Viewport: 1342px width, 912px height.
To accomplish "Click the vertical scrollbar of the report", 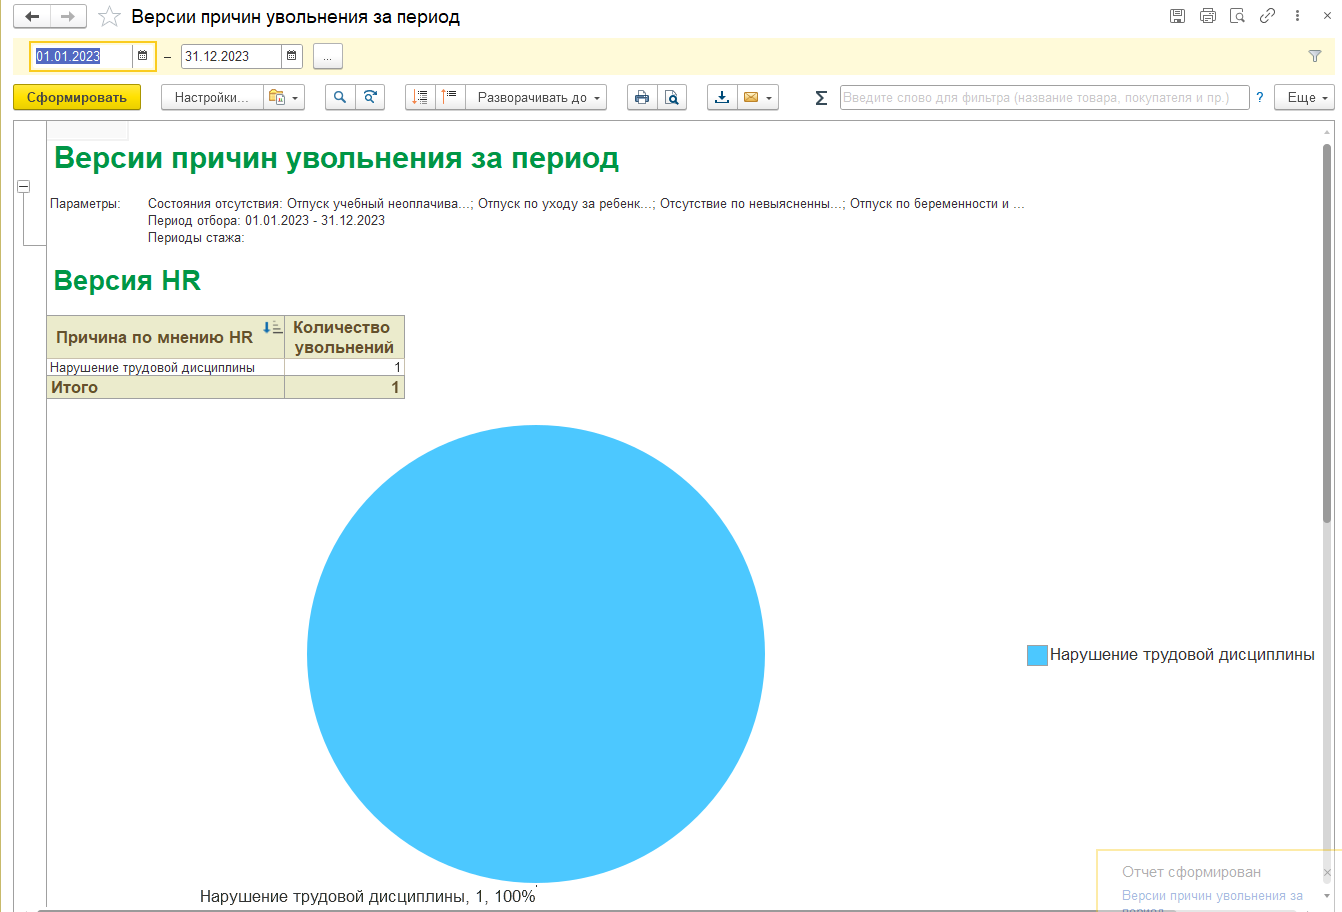I will [x=1327, y=333].
